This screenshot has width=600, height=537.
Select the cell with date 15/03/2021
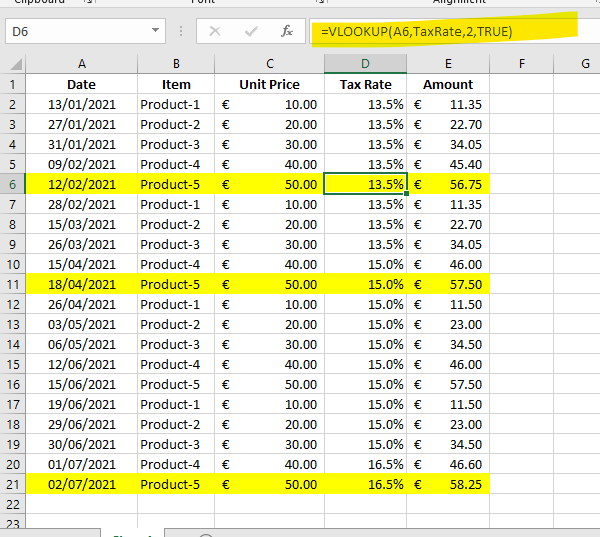[x=82, y=224]
